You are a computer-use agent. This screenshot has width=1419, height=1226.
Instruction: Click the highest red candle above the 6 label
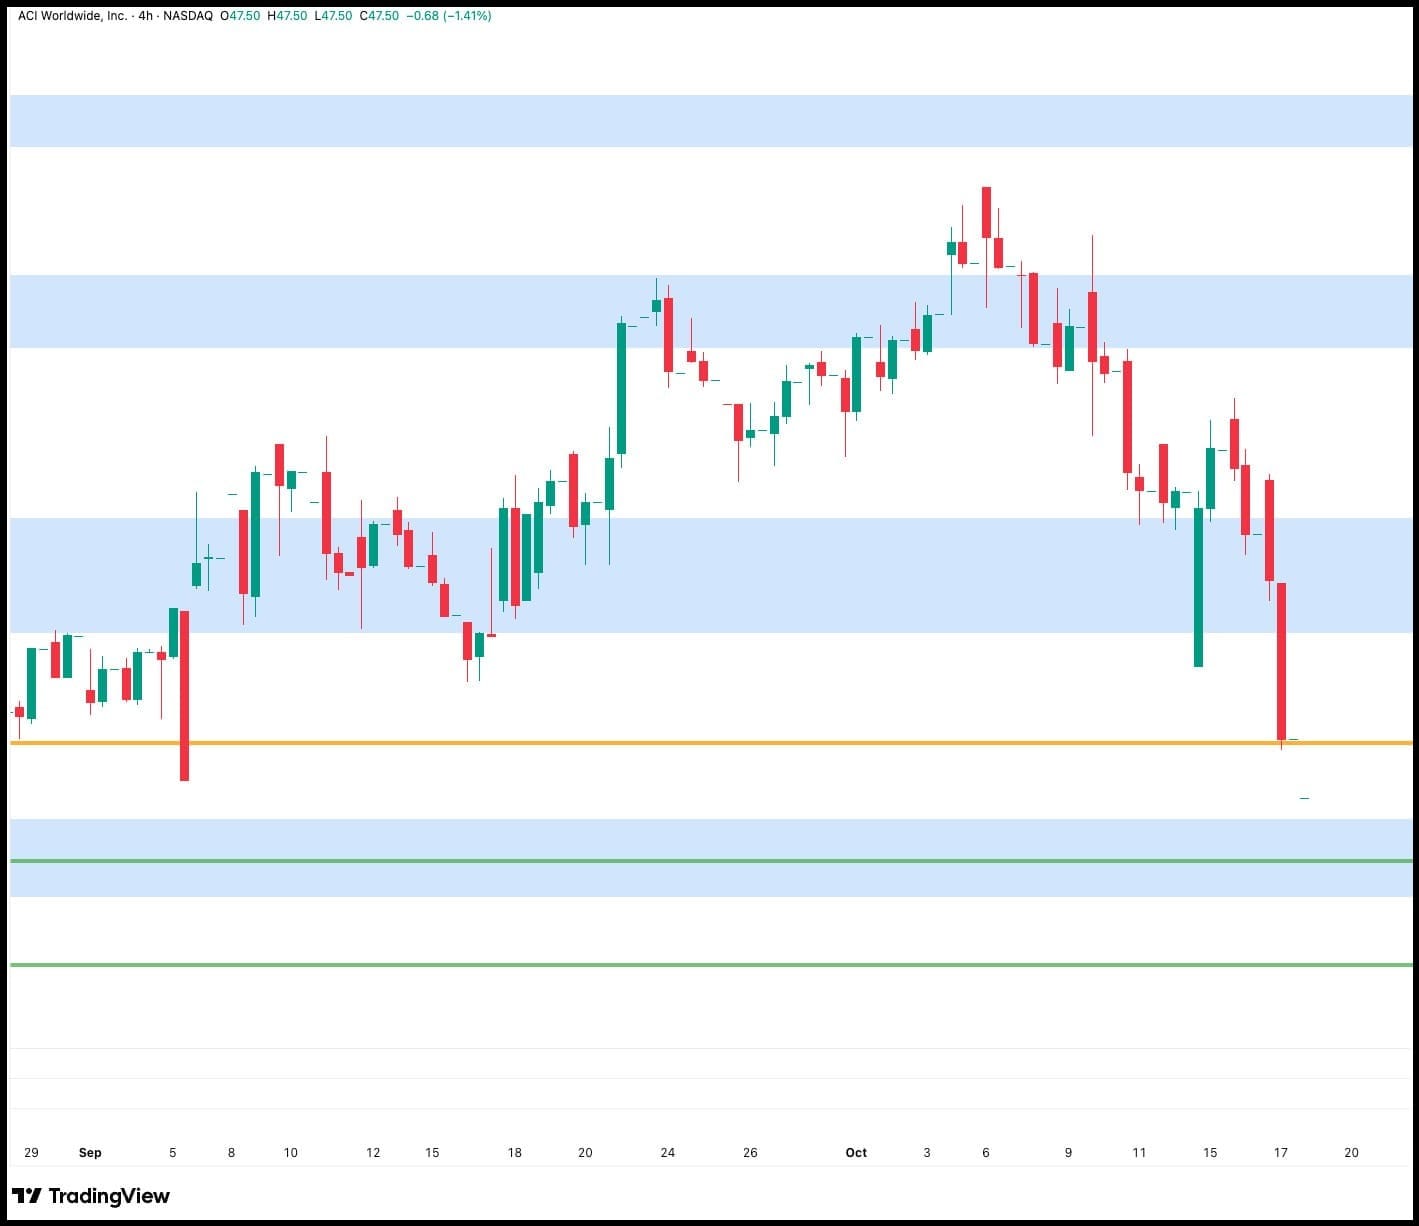986,212
